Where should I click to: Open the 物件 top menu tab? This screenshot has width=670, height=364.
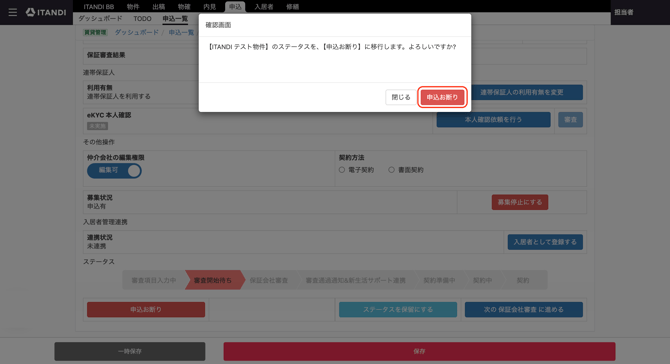tap(133, 7)
